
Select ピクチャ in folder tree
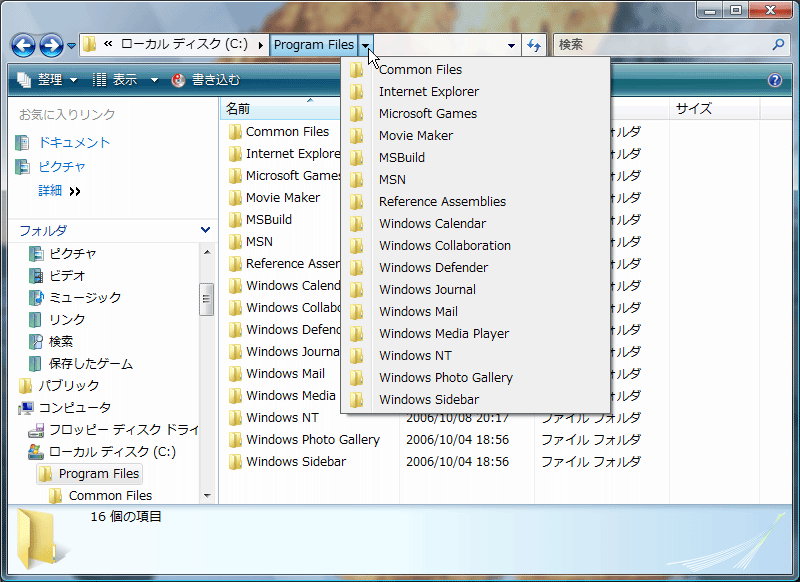[72, 254]
